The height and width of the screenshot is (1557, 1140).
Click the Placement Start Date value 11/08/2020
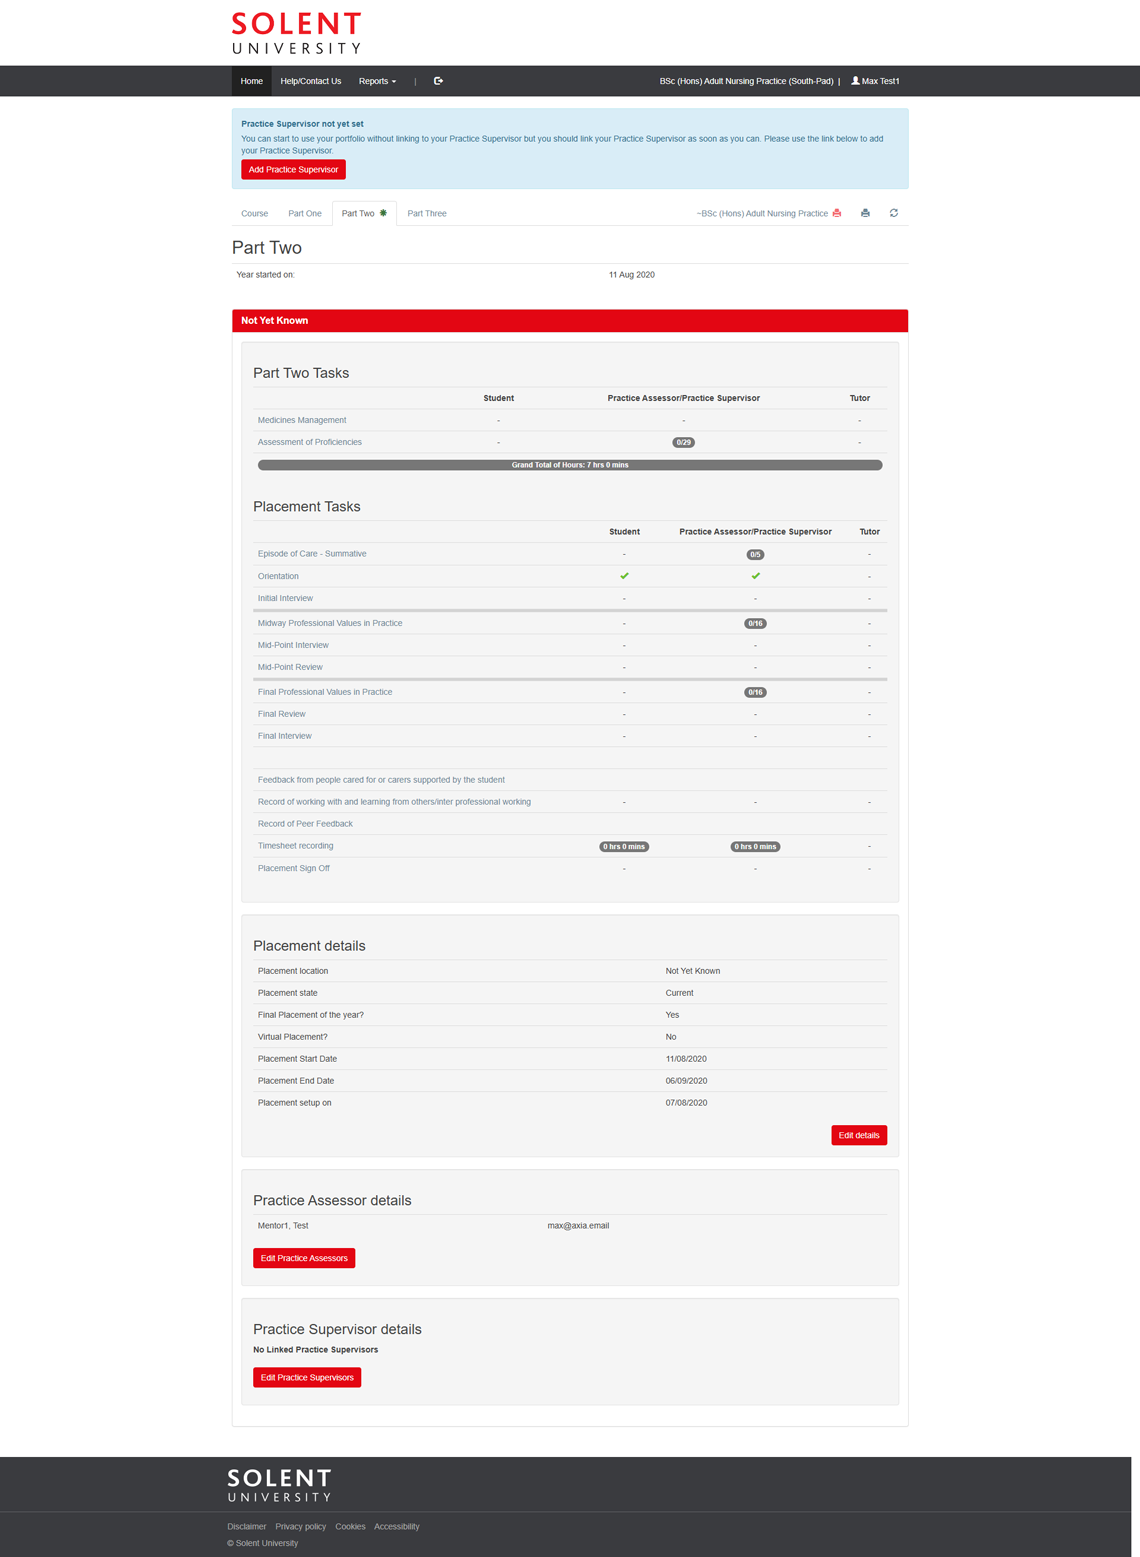[x=686, y=1059]
